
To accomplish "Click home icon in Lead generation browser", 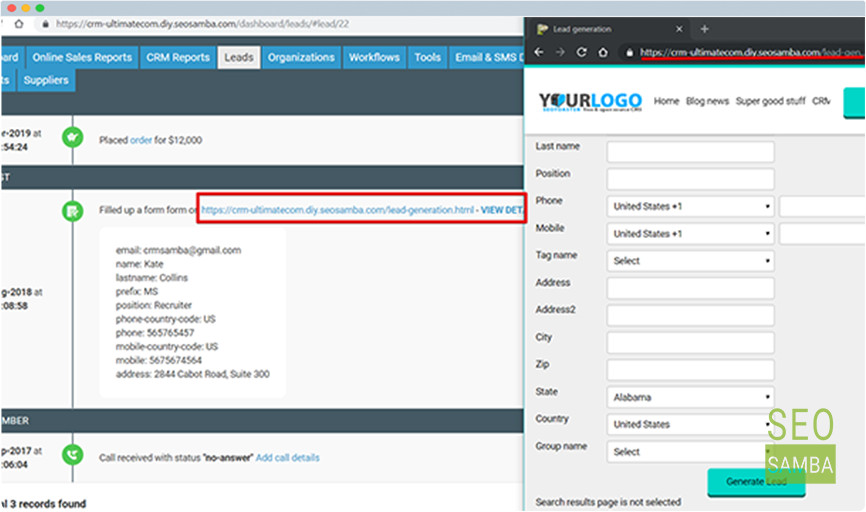I will click(603, 52).
